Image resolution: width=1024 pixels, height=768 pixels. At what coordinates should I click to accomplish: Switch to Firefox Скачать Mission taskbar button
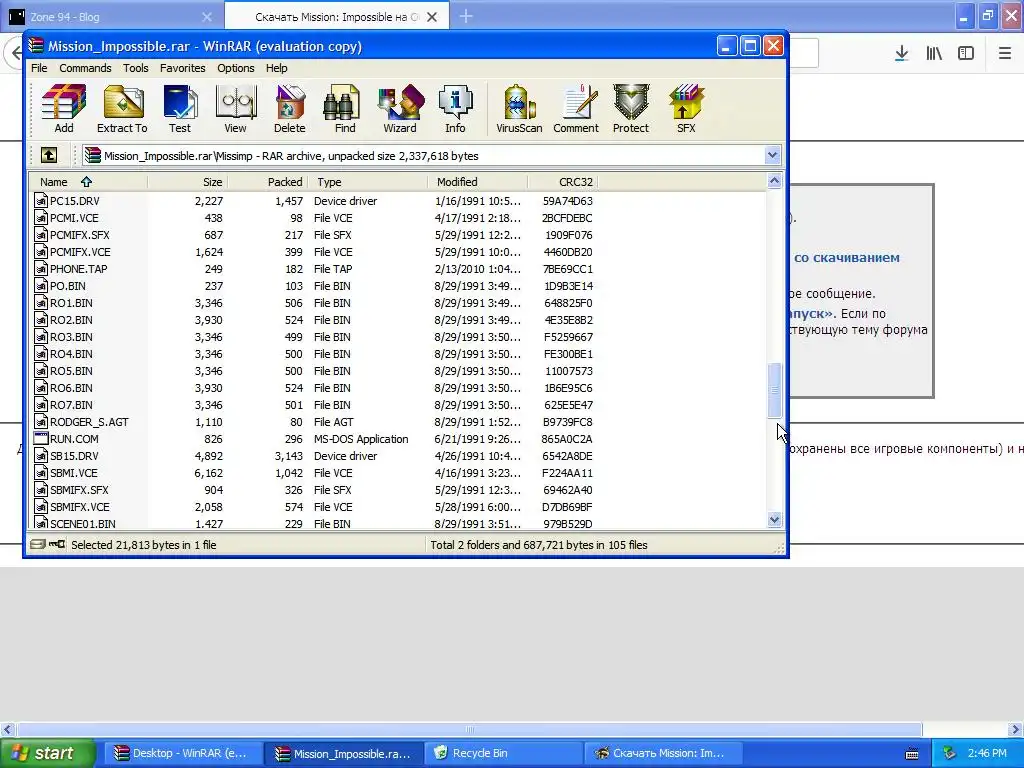pos(663,753)
